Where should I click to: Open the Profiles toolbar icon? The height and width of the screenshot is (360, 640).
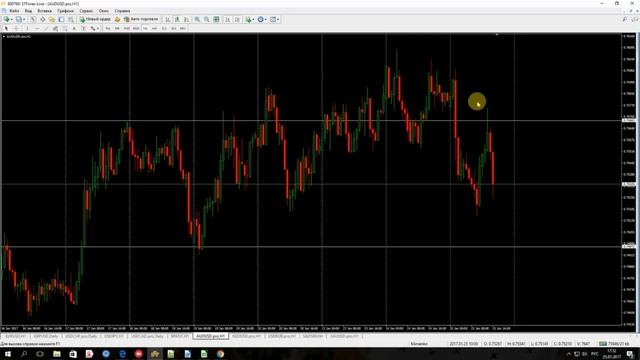pos(18,19)
